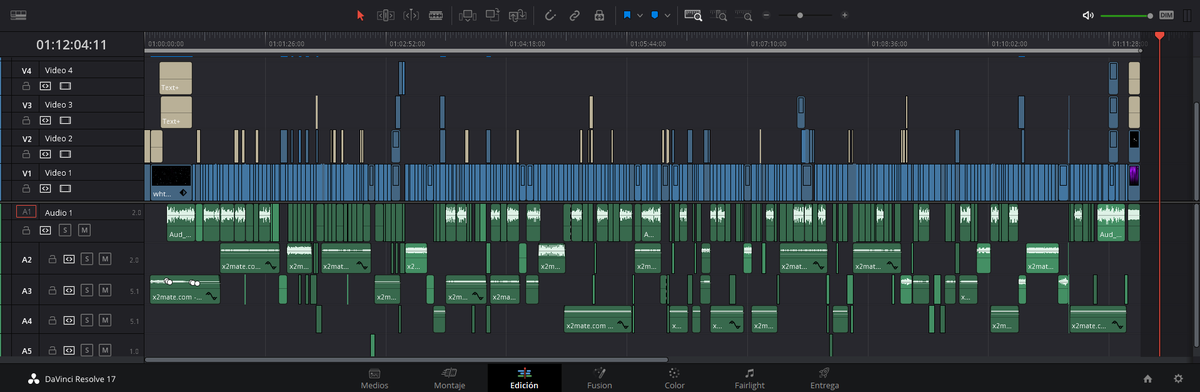This screenshot has width=1200, height=392.
Task: Click the detail zoom icon
Action: pyautogui.click(x=719, y=15)
